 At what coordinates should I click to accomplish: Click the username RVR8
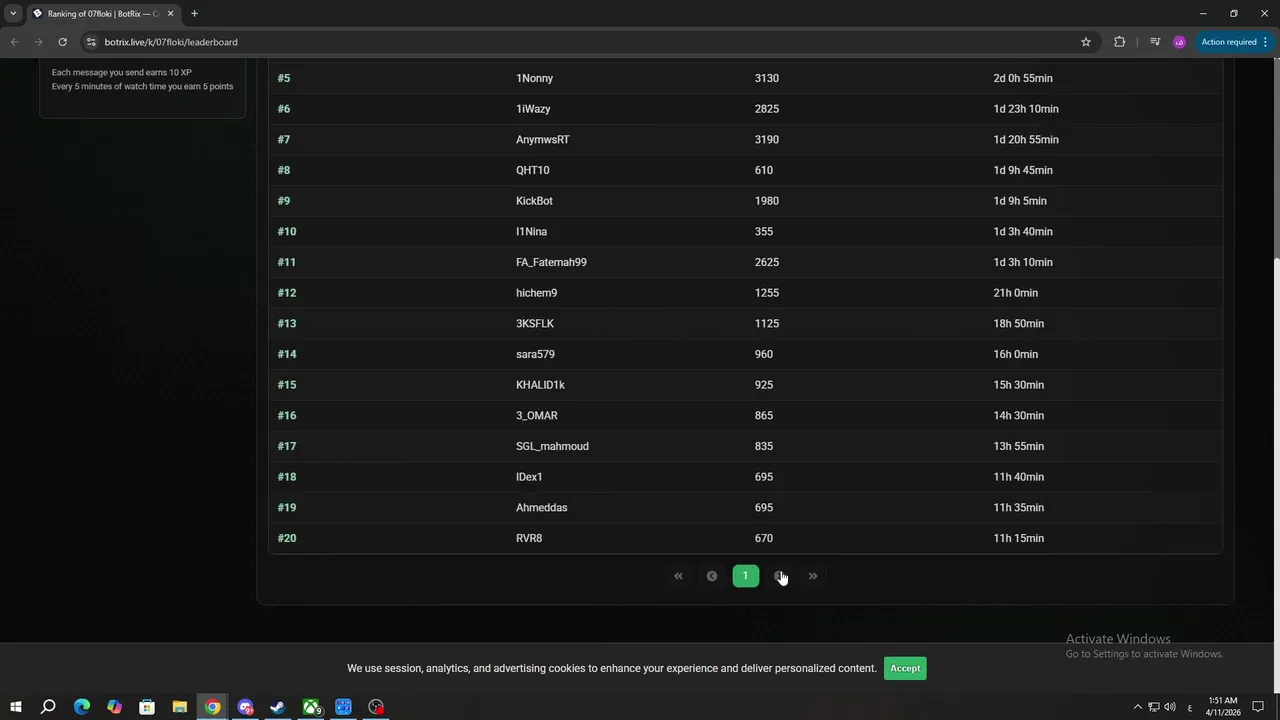pos(529,538)
